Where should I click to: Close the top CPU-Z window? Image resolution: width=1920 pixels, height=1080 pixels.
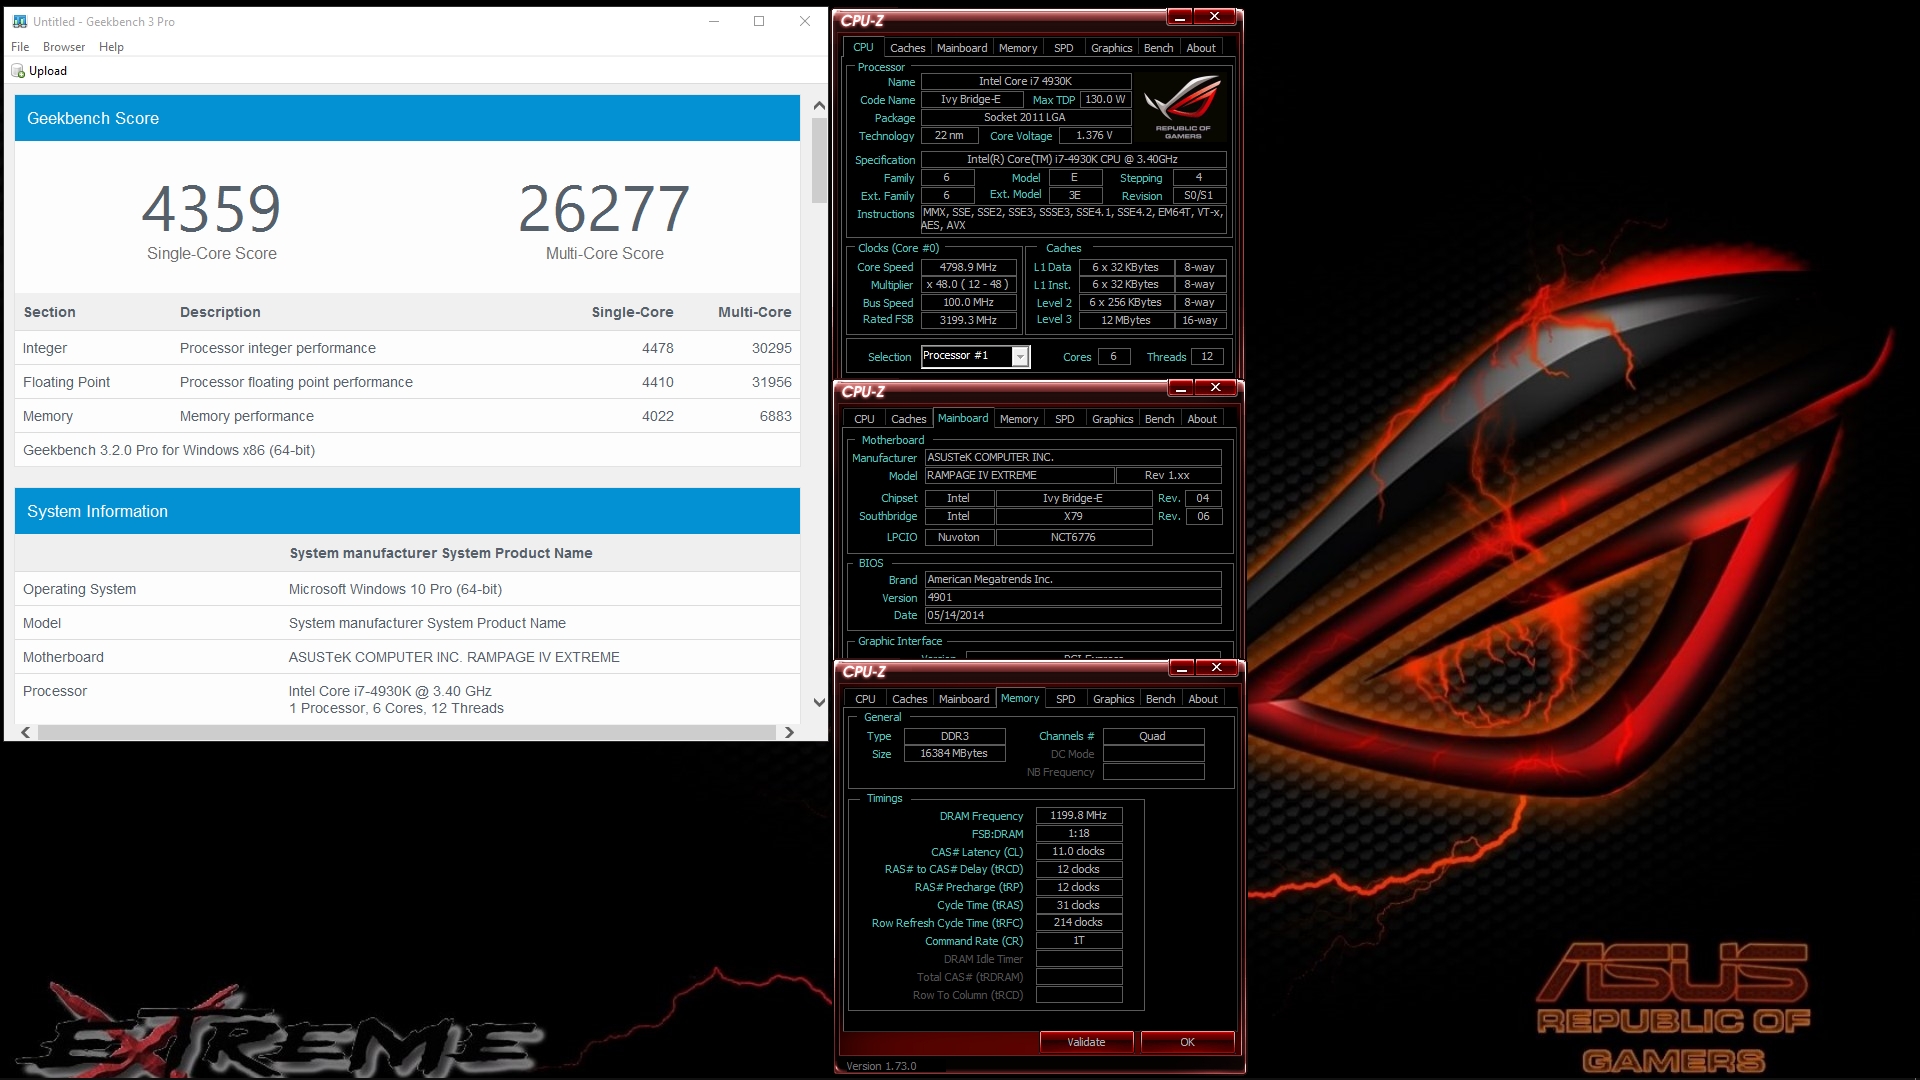point(1214,17)
